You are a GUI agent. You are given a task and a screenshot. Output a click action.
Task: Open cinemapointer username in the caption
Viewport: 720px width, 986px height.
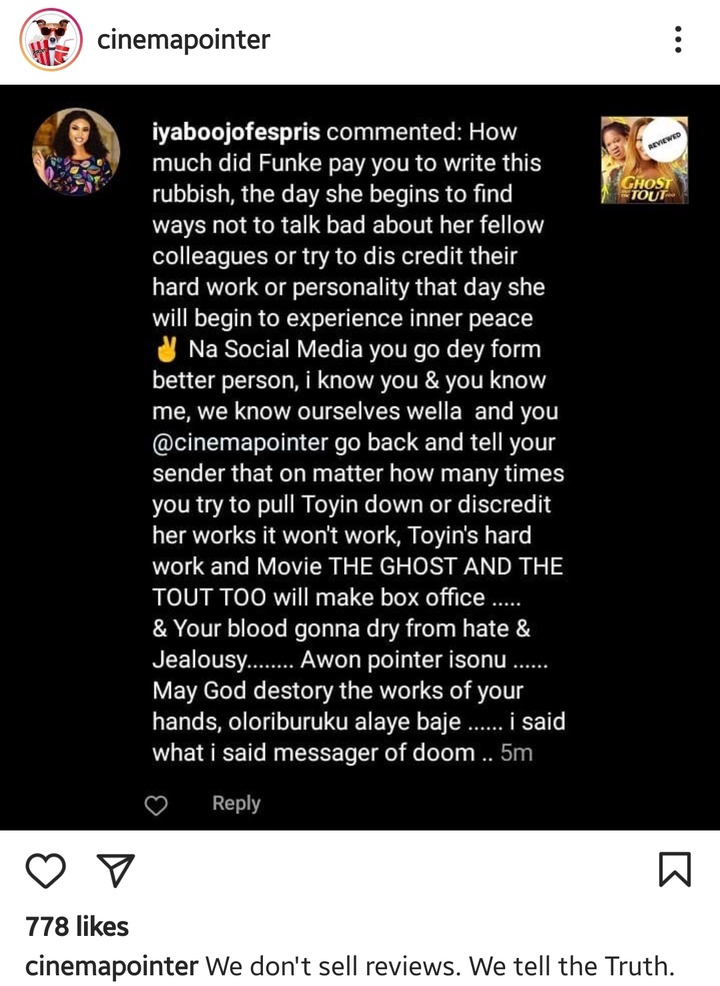click(x=112, y=966)
